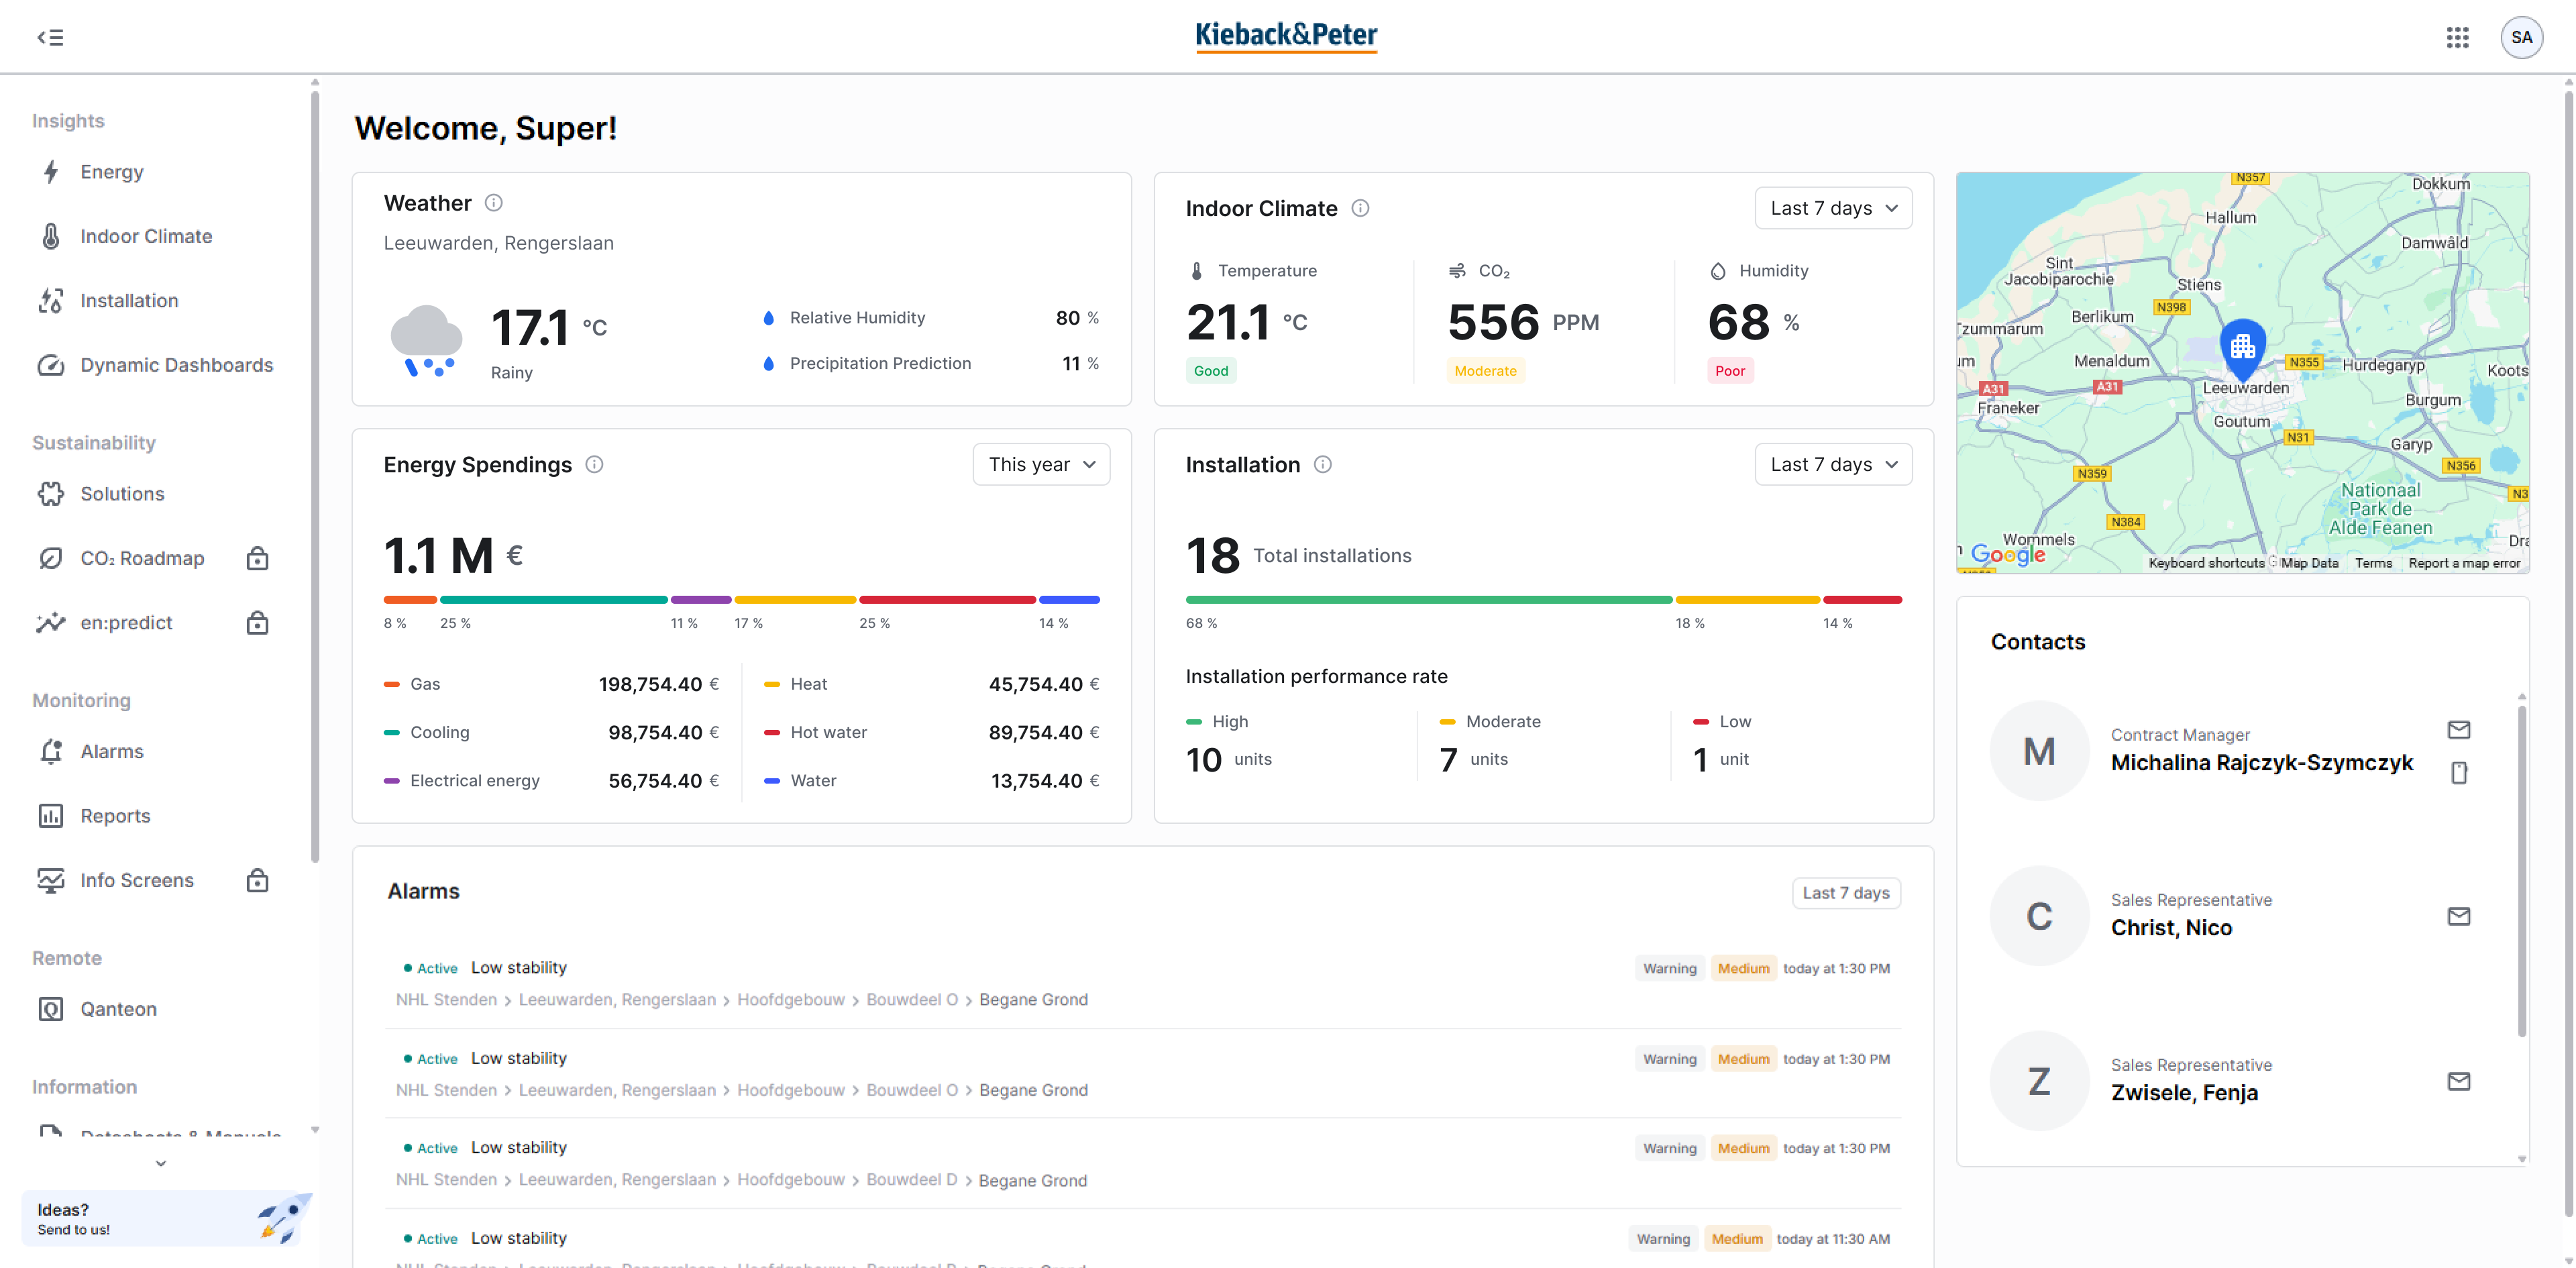This screenshot has height=1268, width=2576.
Task: Open the SA user avatar
Action: pos(2521,37)
